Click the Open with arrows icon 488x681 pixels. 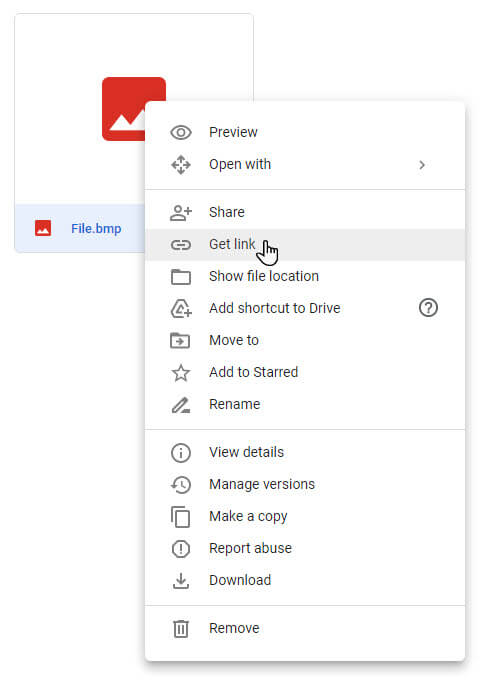pyautogui.click(x=181, y=165)
